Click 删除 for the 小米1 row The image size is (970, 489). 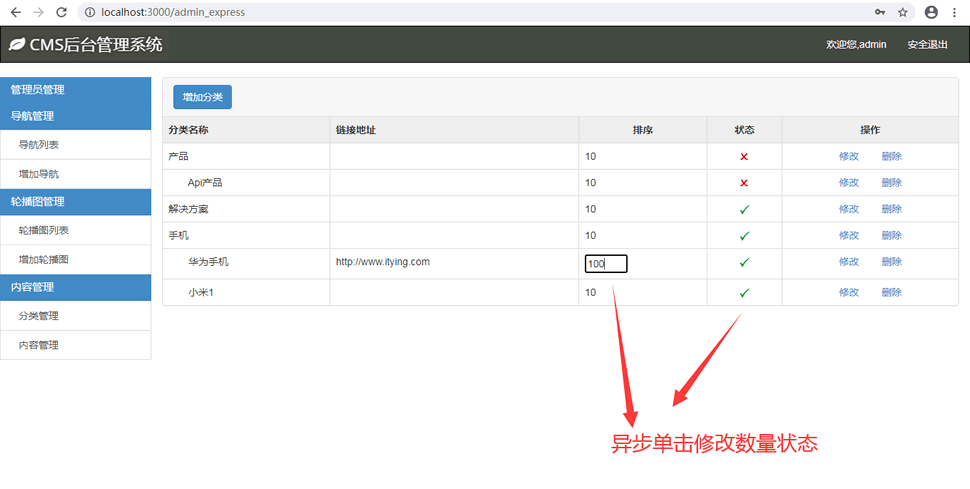(891, 292)
